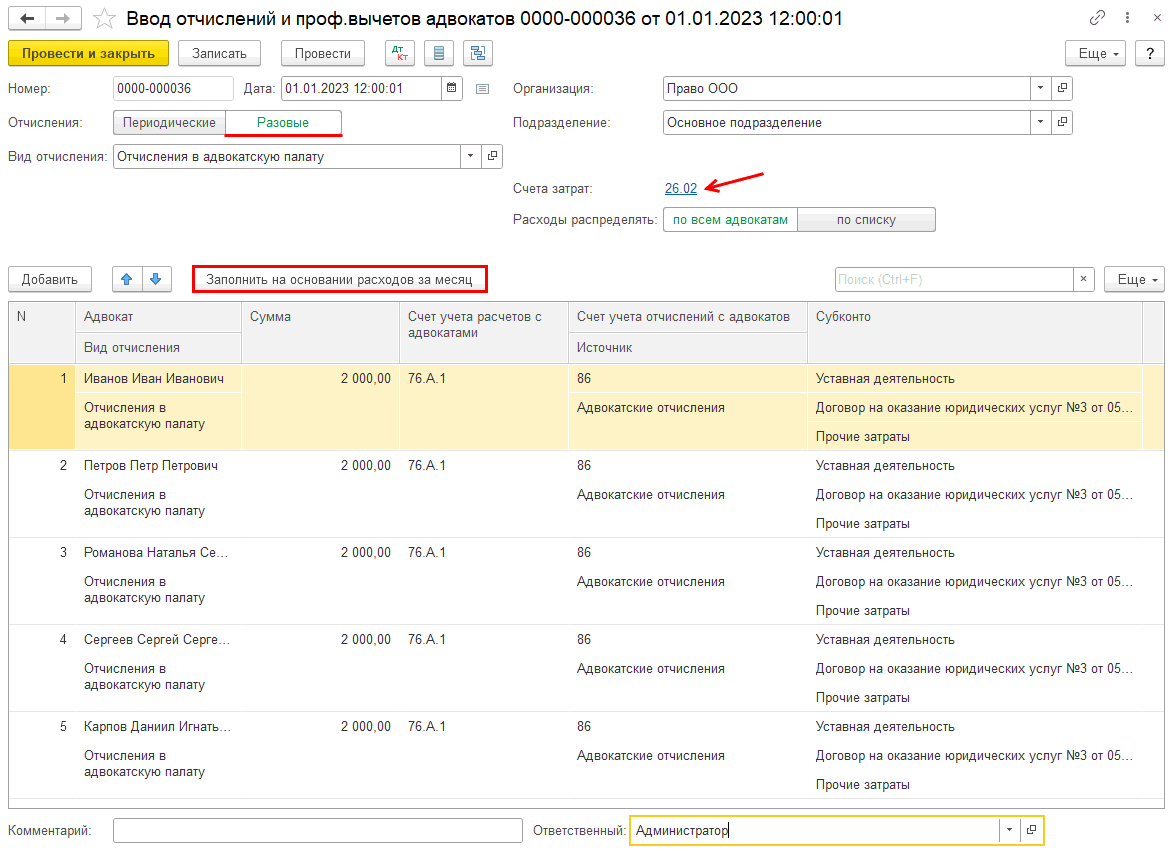Open cost account link 26.02
The image size is (1174, 852).
click(680, 187)
